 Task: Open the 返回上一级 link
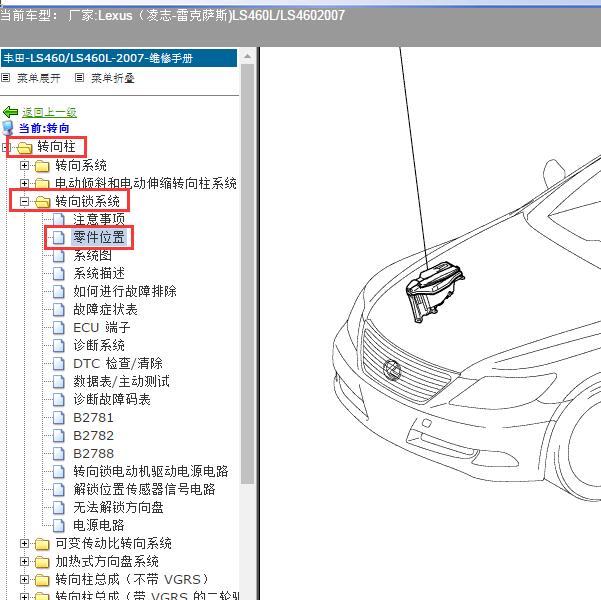(x=49, y=112)
